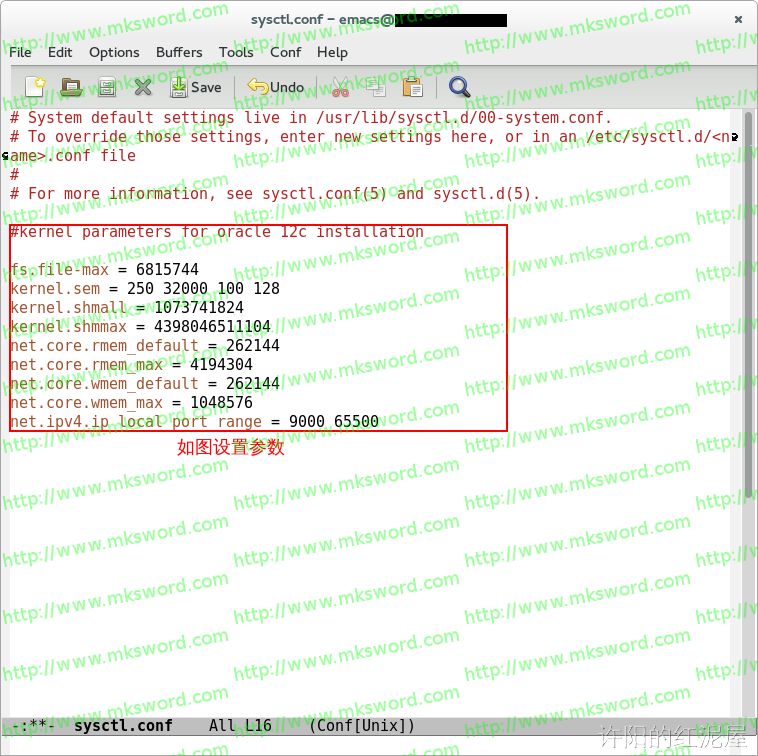The image size is (758, 756).
Task: Open the Help menu
Action: tap(332, 52)
